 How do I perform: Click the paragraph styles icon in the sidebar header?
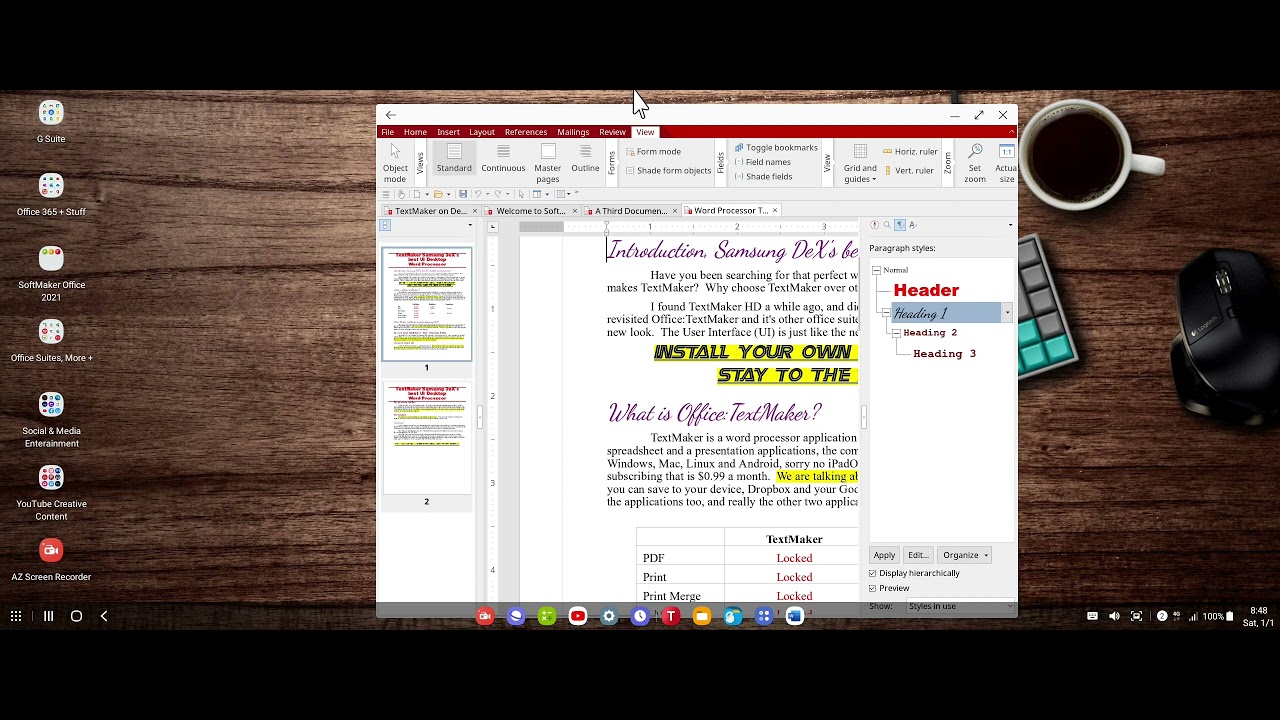(x=900, y=225)
